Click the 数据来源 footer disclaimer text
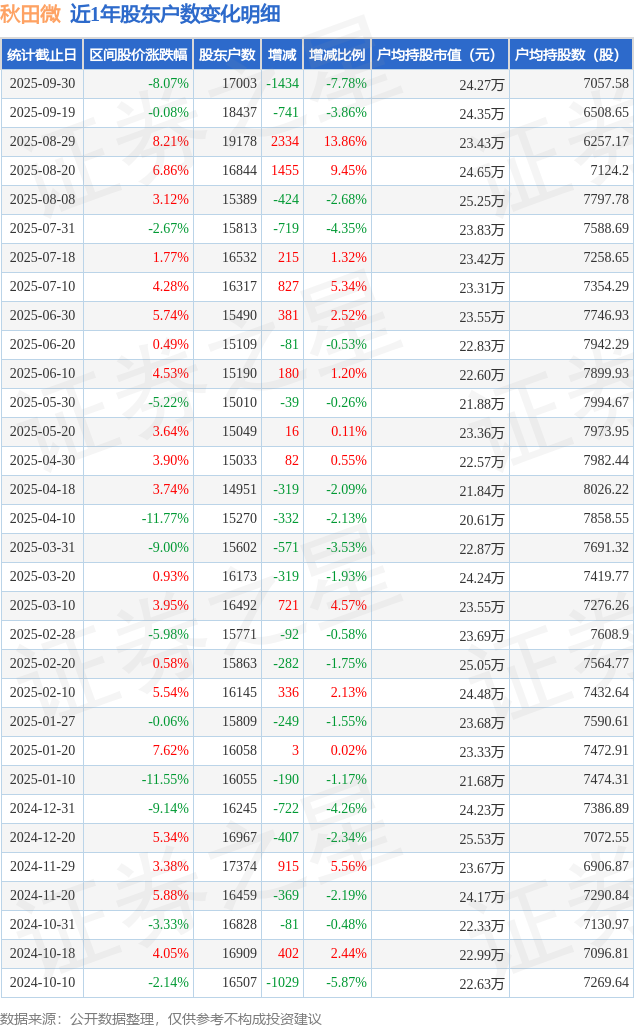 pos(161,1018)
